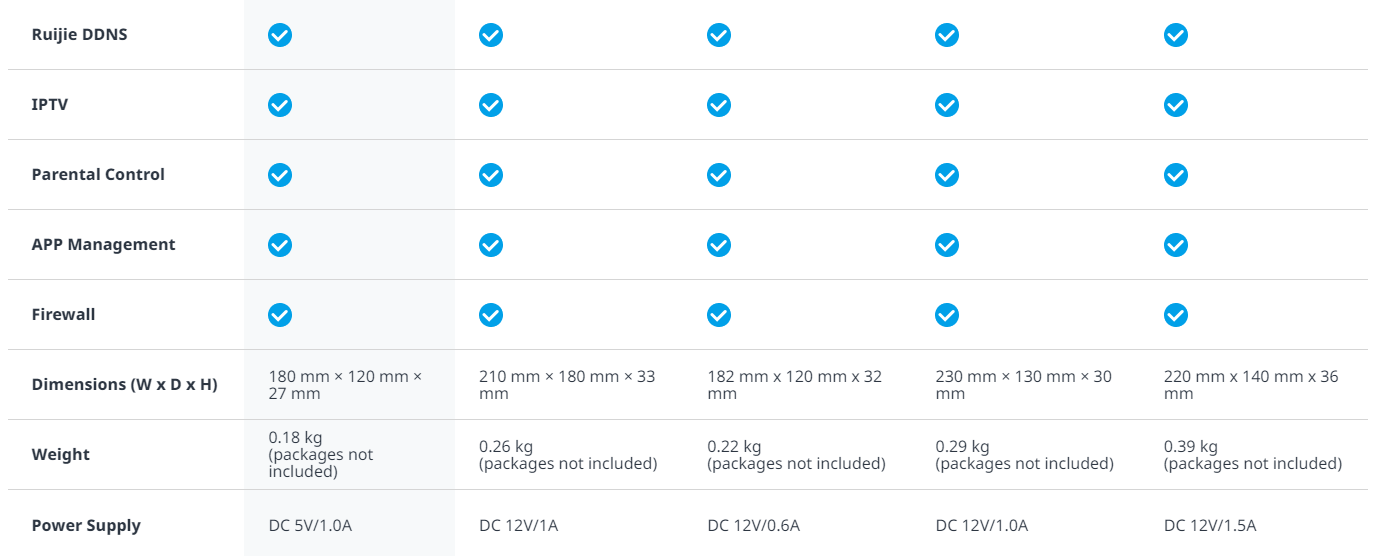Screen dimensions: 1381x556
Task: Click Parental Control checkmark in fifth column
Action: tap(1176, 175)
